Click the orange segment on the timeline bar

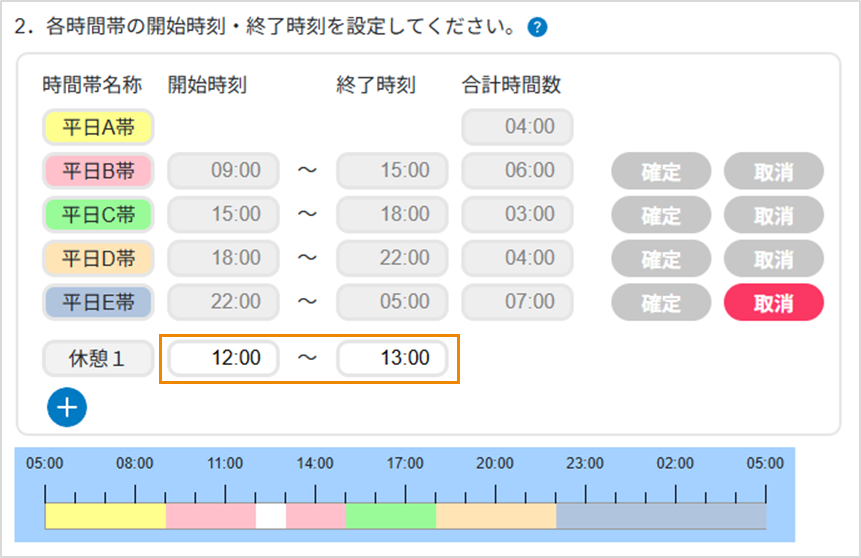point(496,516)
